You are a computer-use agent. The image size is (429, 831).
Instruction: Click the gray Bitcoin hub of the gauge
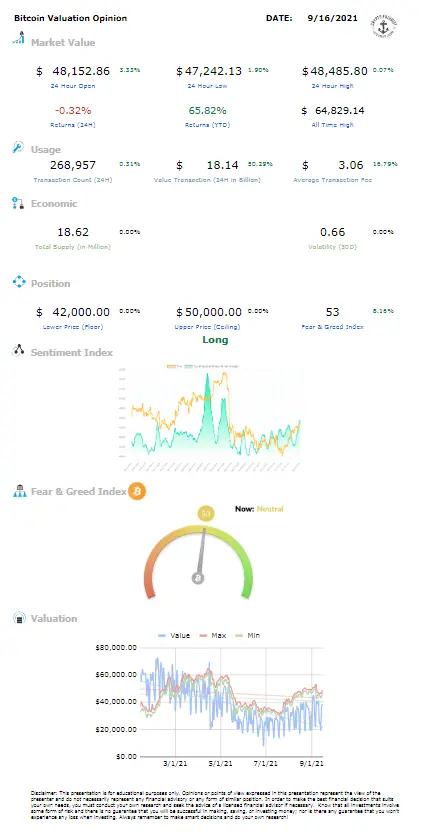[x=198, y=578]
